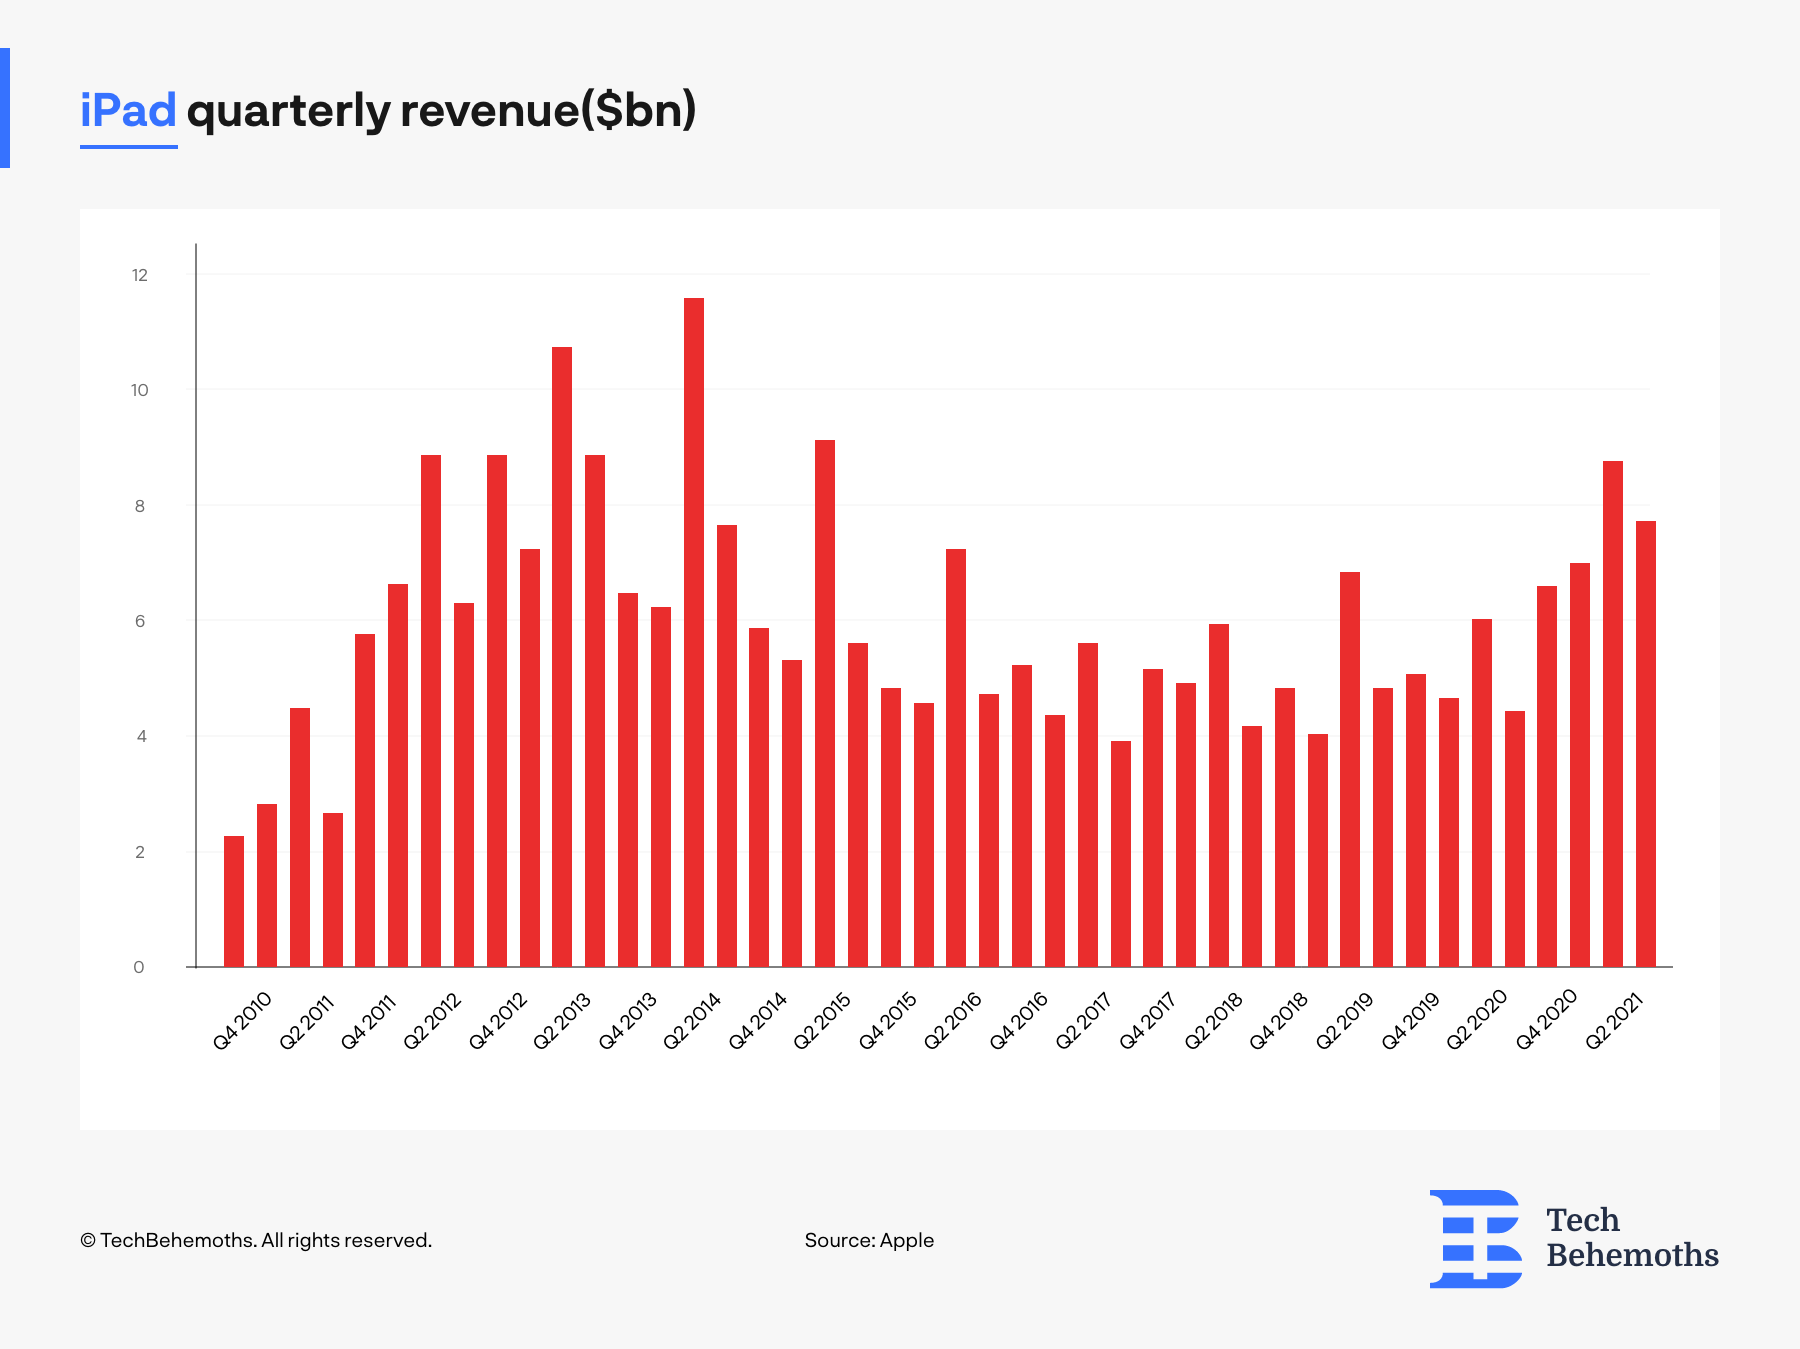
Task: Click the TechBehemoths logo icon
Action: click(x=1475, y=1238)
